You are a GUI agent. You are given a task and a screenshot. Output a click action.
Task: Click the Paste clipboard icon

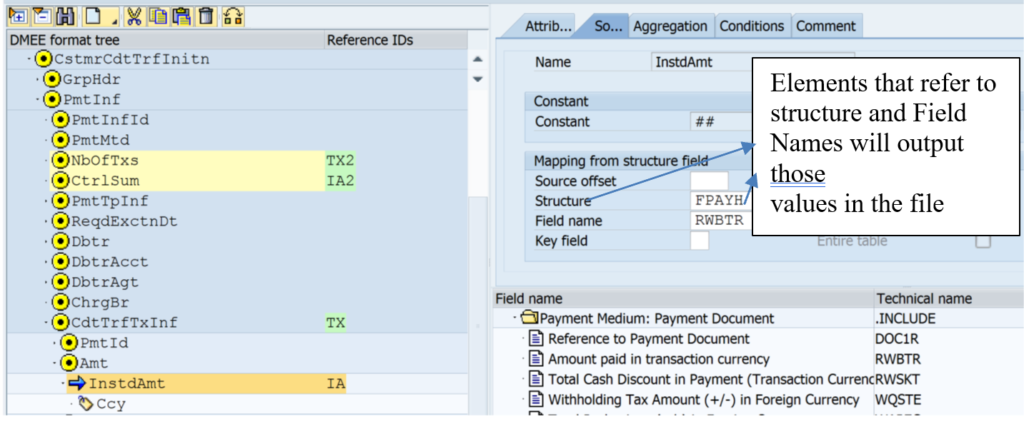click(x=181, y=15)
